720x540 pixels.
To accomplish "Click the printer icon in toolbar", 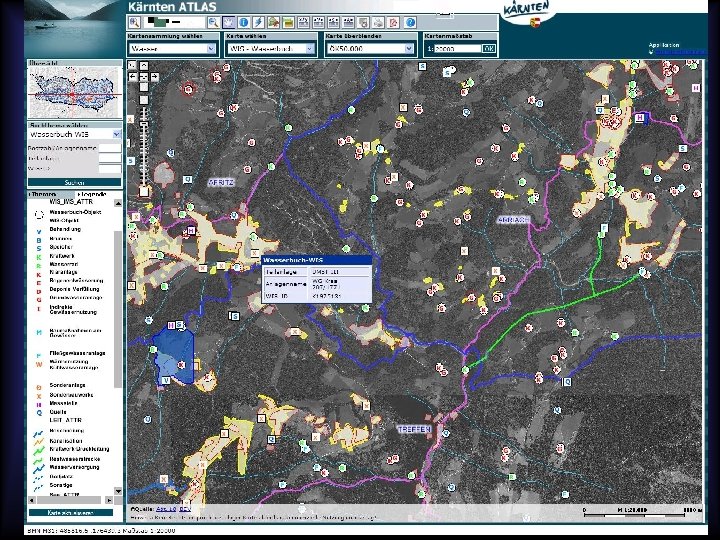I will [378, 22].
